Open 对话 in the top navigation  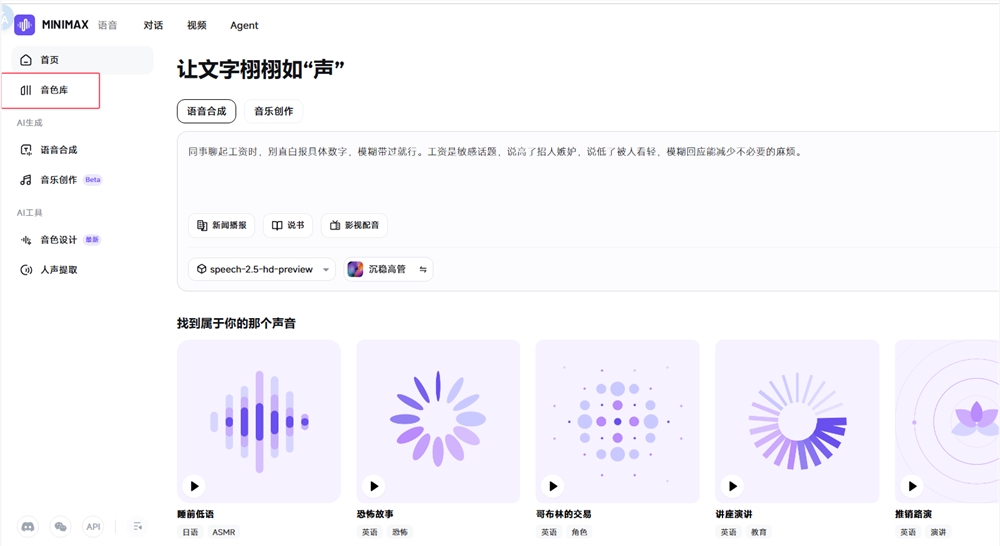pos(153,25)
